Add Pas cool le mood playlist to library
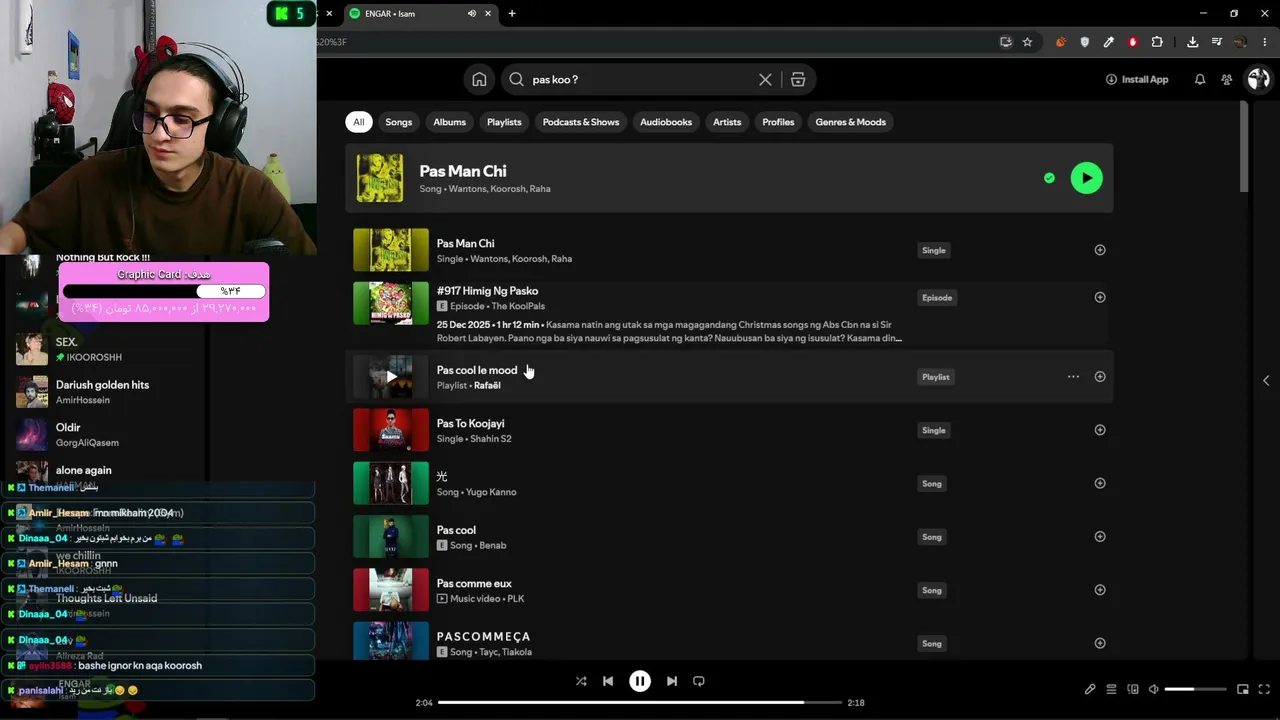The height and width of the screenshot is (720, 1280). (1100, 377)
